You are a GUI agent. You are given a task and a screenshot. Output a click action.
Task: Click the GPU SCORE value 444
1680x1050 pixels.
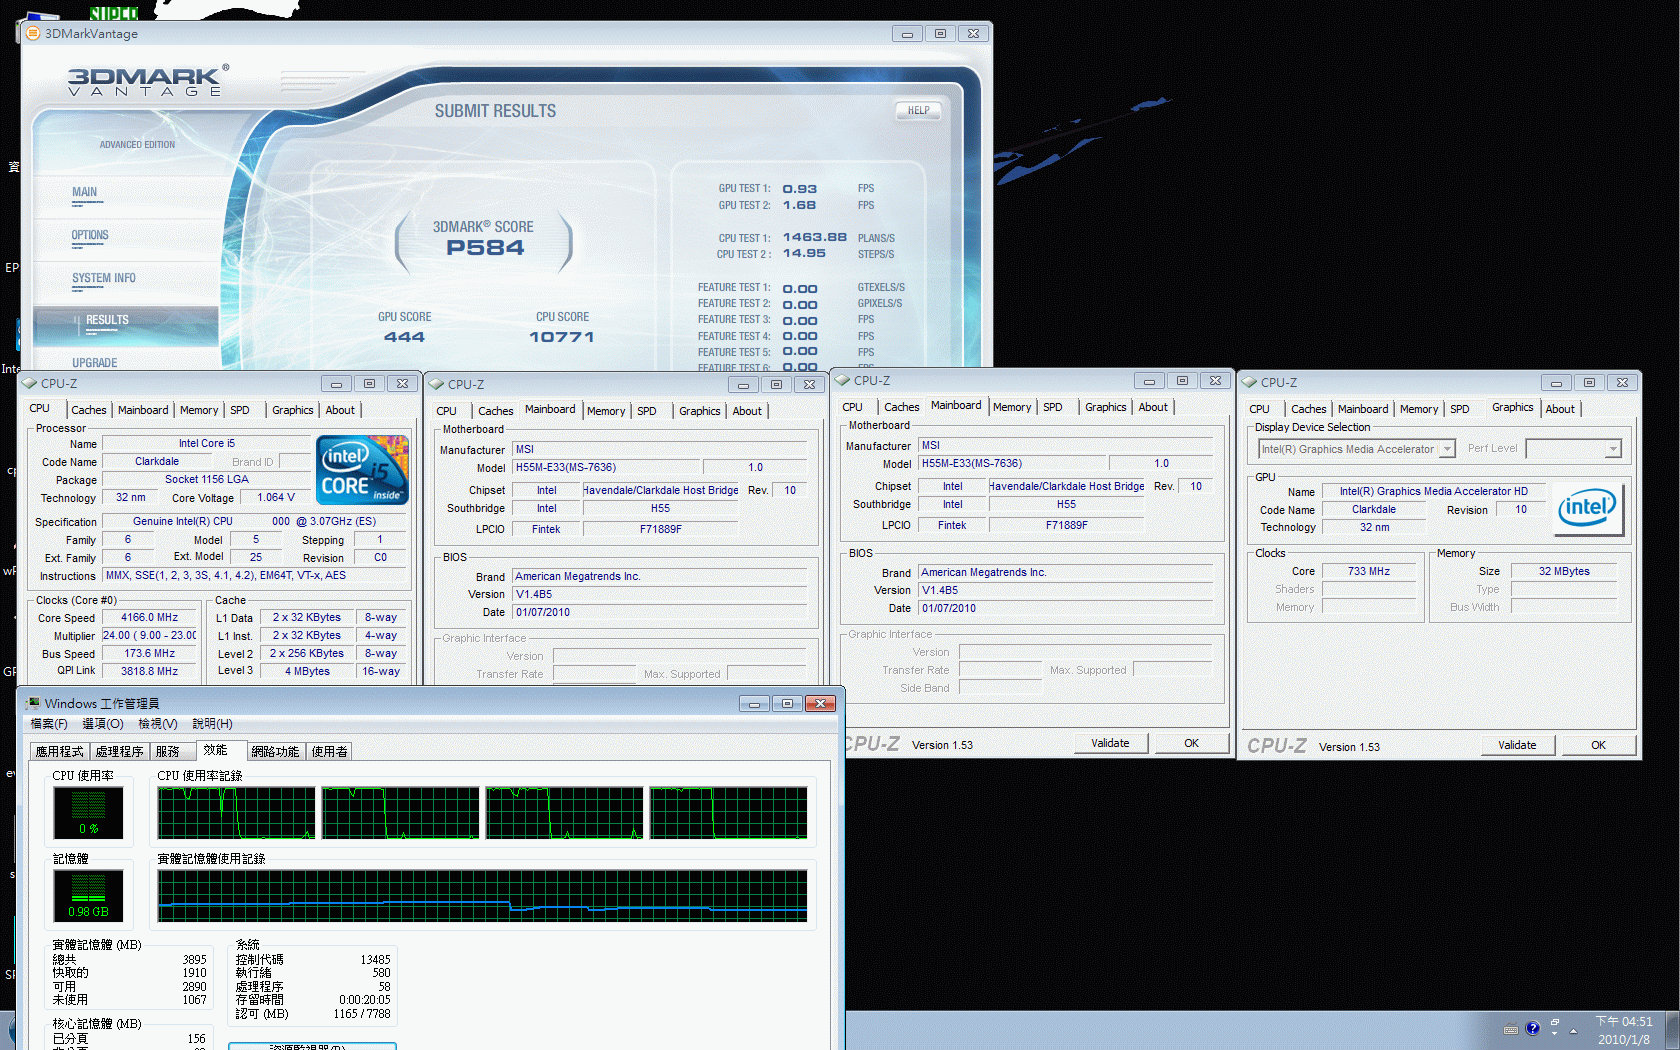pyautogui.click(x=404, y=337)
